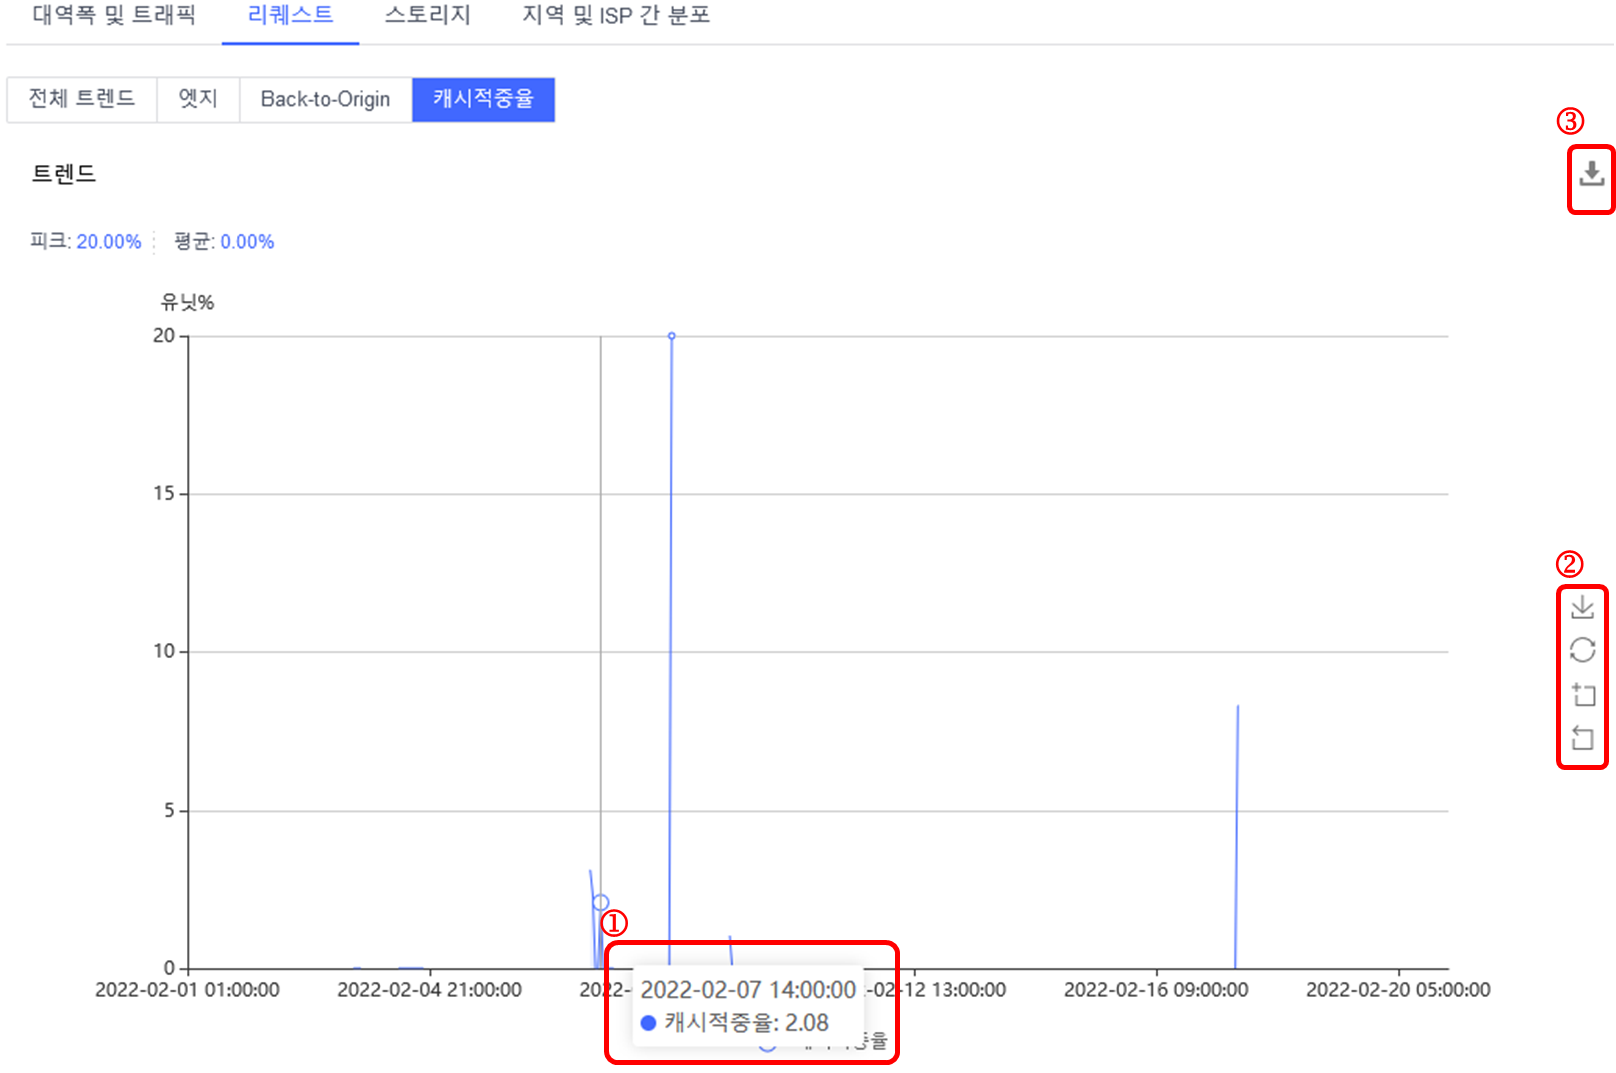Screen dimensions: 1616x1073
Task: Click the 2022-02-07 14:00:00 tooltip
Action: (x=747, y=1004)
